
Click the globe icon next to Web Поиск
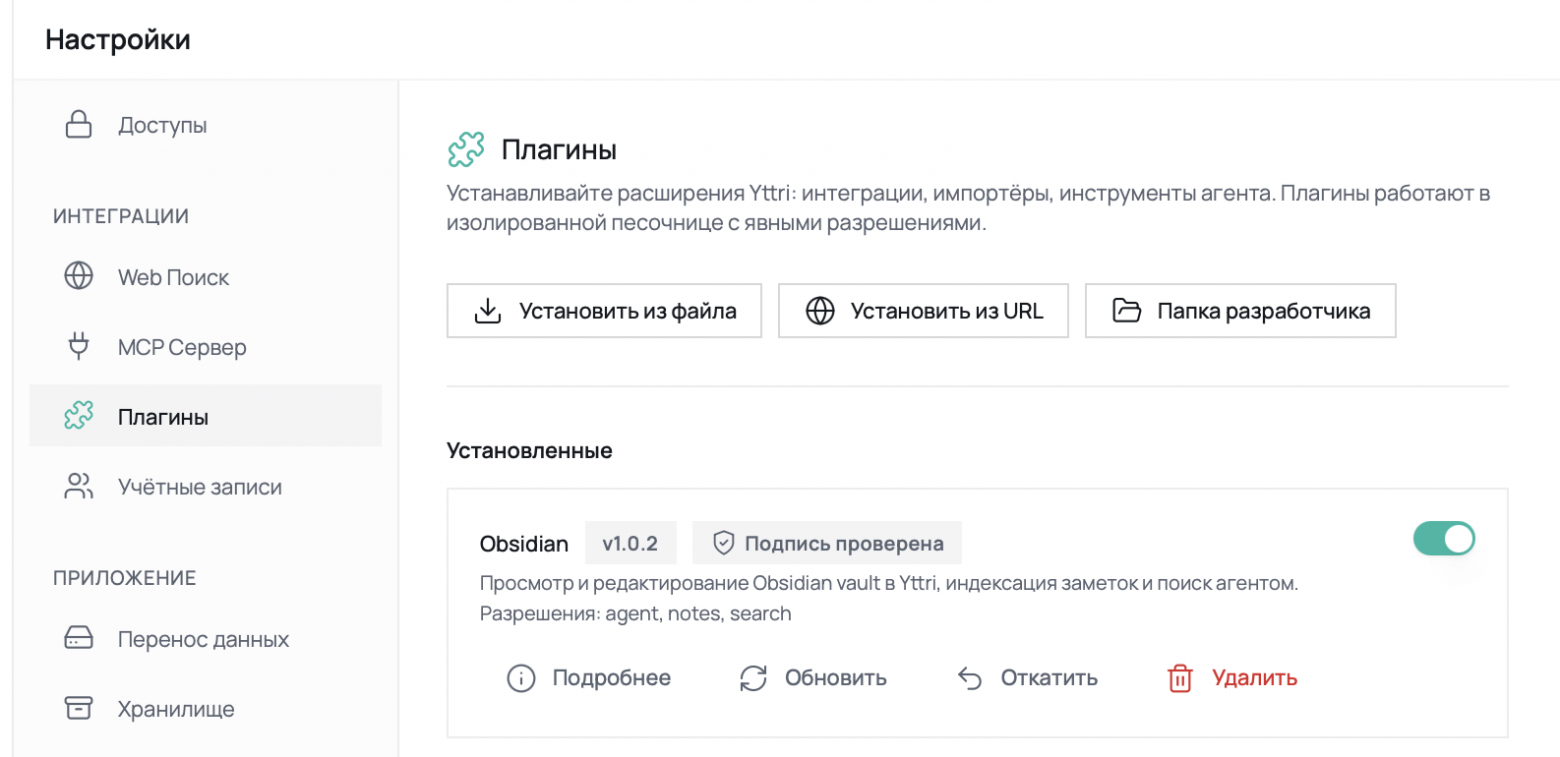pos(78,276)
